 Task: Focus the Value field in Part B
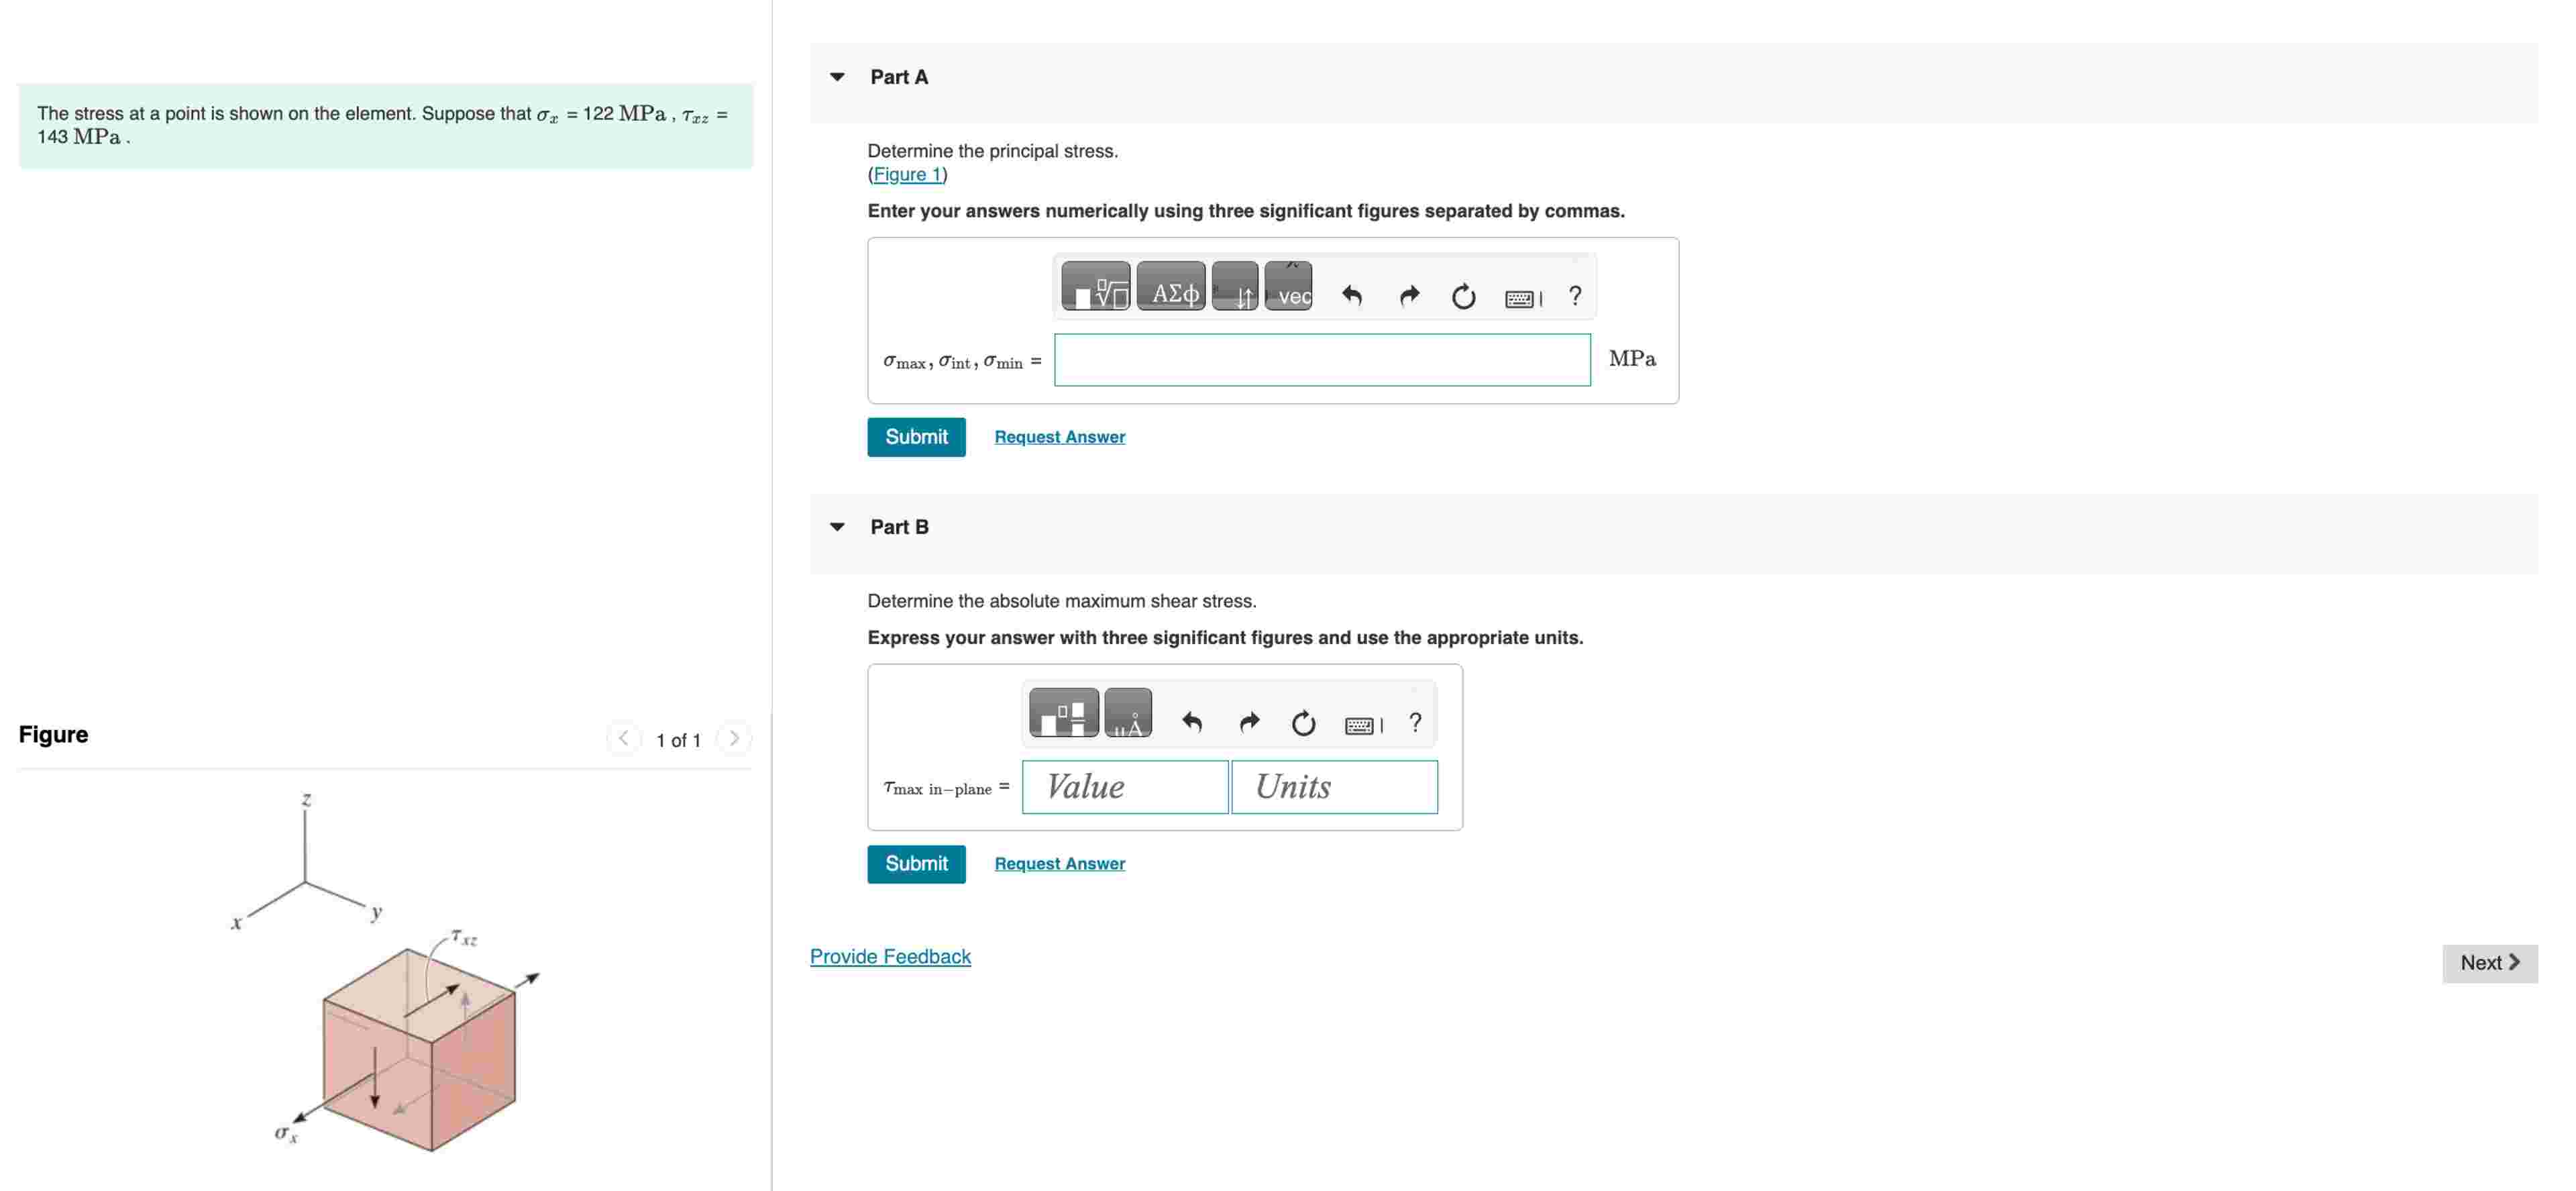click(1125, 787)
